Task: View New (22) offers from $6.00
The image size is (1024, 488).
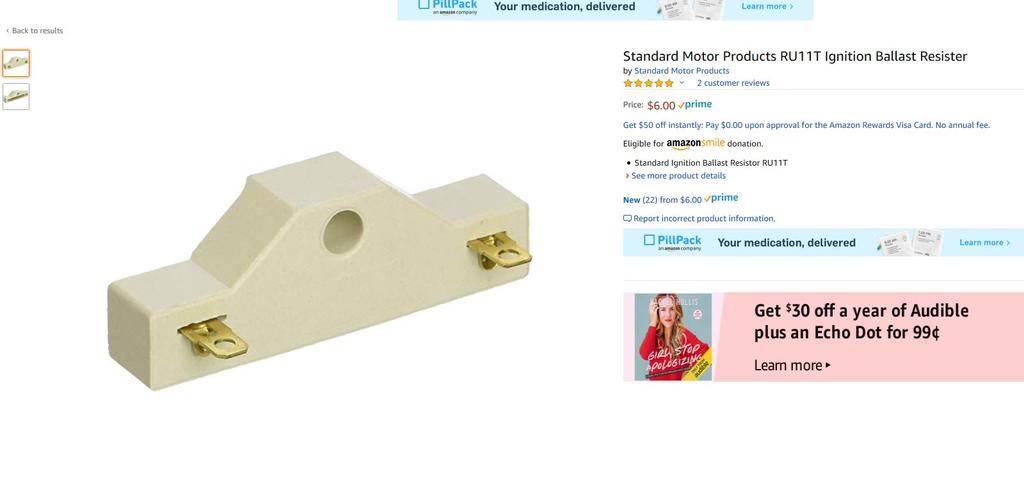Action: (x=662, y=200)
